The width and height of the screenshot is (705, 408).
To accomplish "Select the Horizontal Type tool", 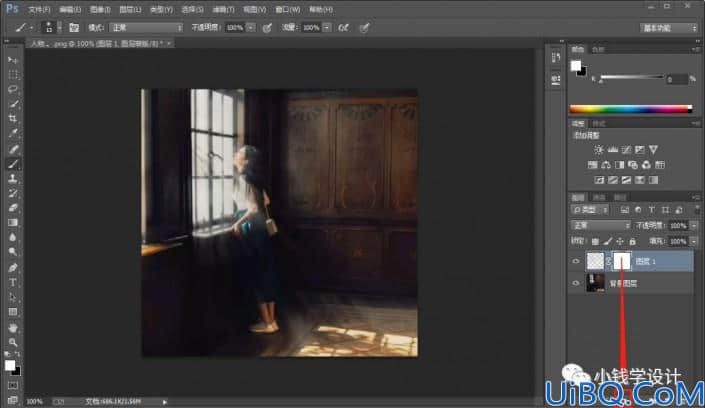I will (13, 282).
